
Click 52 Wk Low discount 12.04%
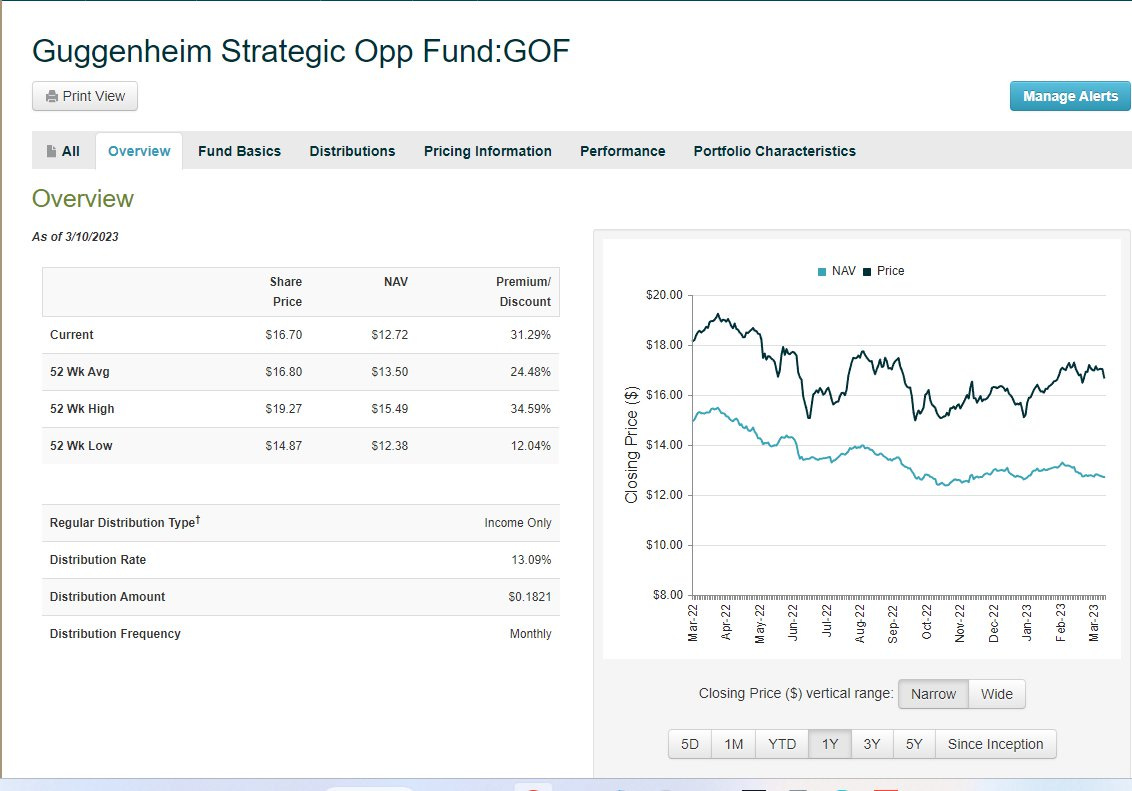pyautogui.click(x=531, y=445)
